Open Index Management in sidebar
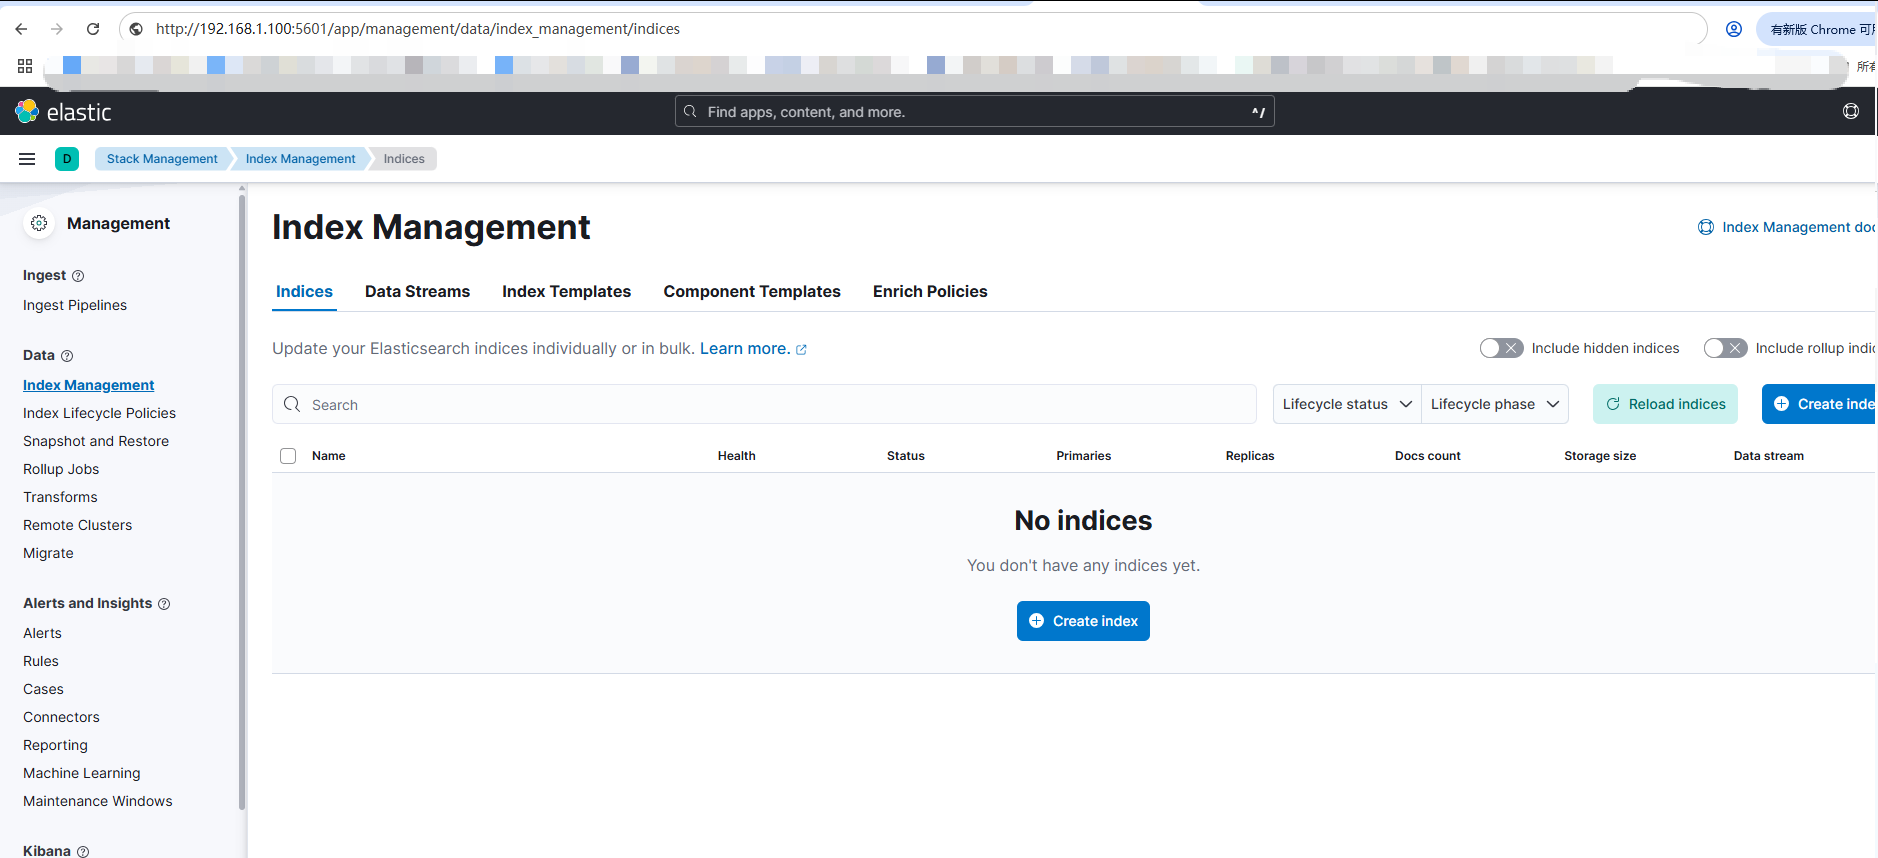This screenshot has width=1878, height=858. 89,385
